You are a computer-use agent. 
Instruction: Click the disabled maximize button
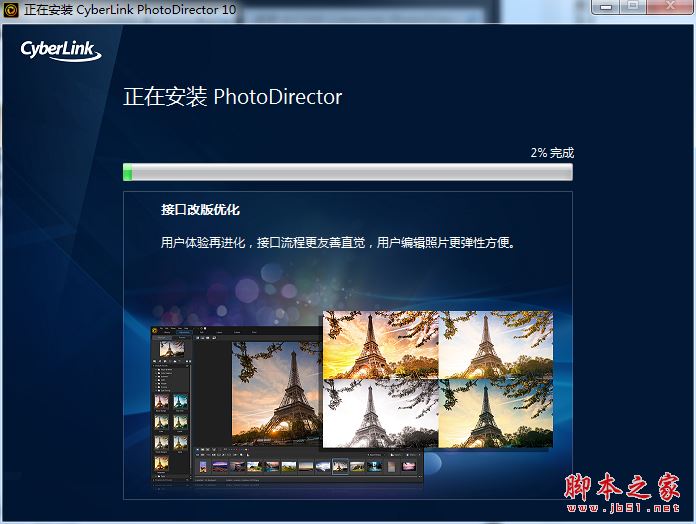633,6
